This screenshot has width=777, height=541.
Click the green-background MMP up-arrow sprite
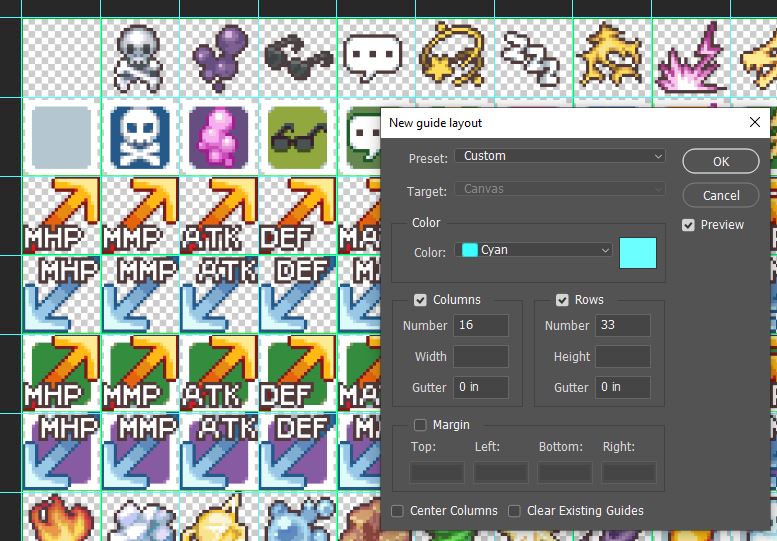point(140,374)
